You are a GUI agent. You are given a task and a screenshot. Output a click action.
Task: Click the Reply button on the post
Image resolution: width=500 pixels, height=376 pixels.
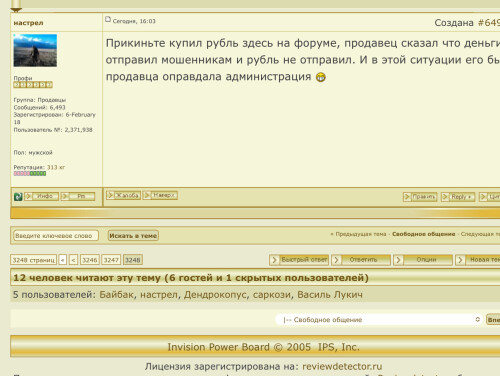click(x=458, y=197)
